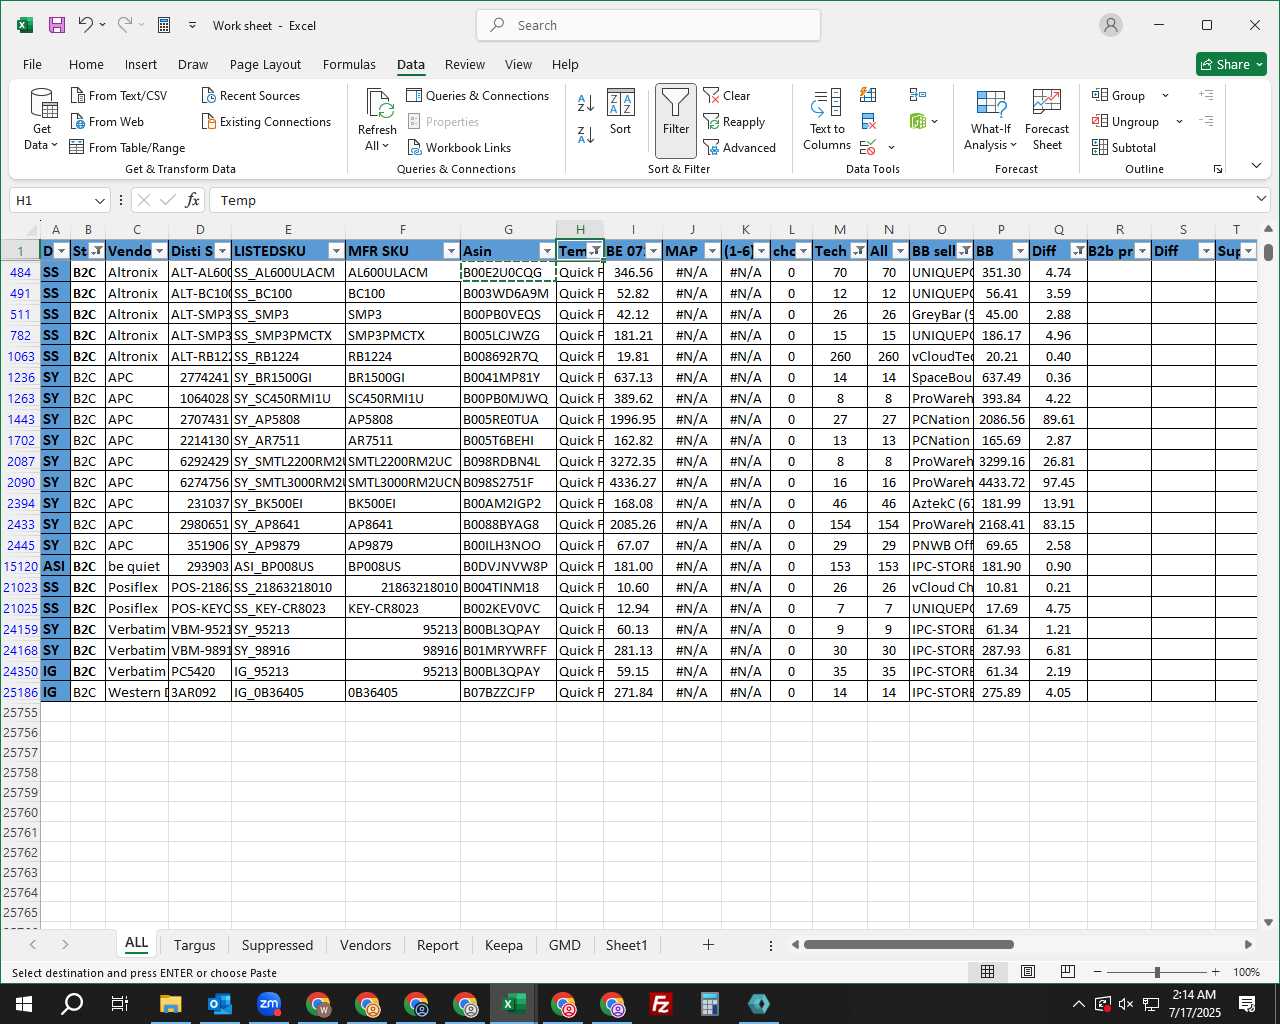Image resolution: width=1280 pixels, height=1024 pixels.
Task: Open the BE 07 column filter dropdown
Action: click(653, 251)
